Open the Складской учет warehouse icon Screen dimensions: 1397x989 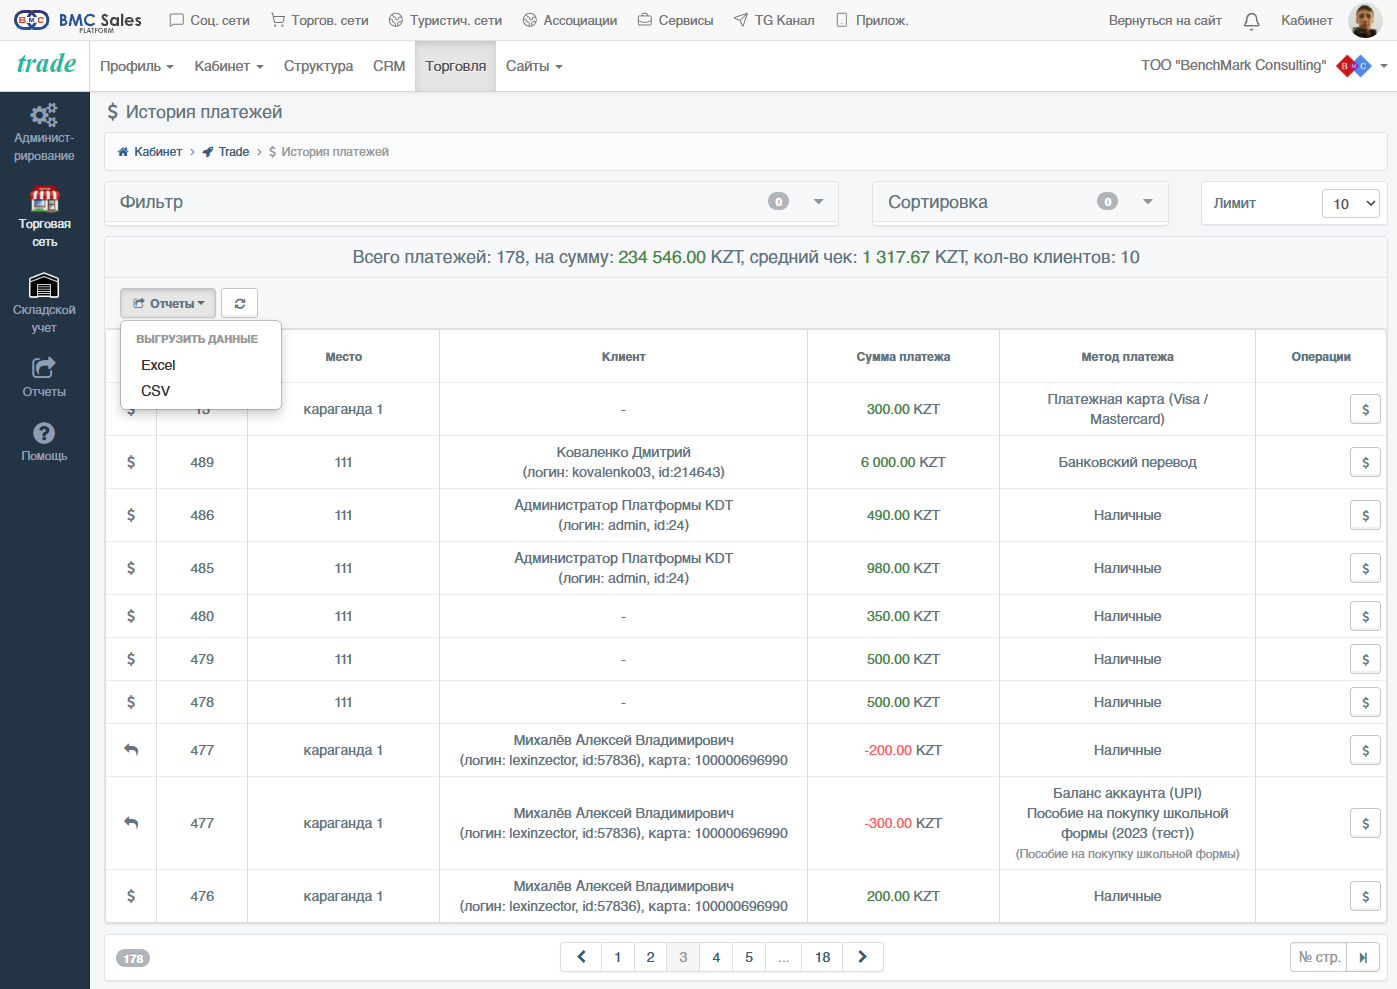44,286
